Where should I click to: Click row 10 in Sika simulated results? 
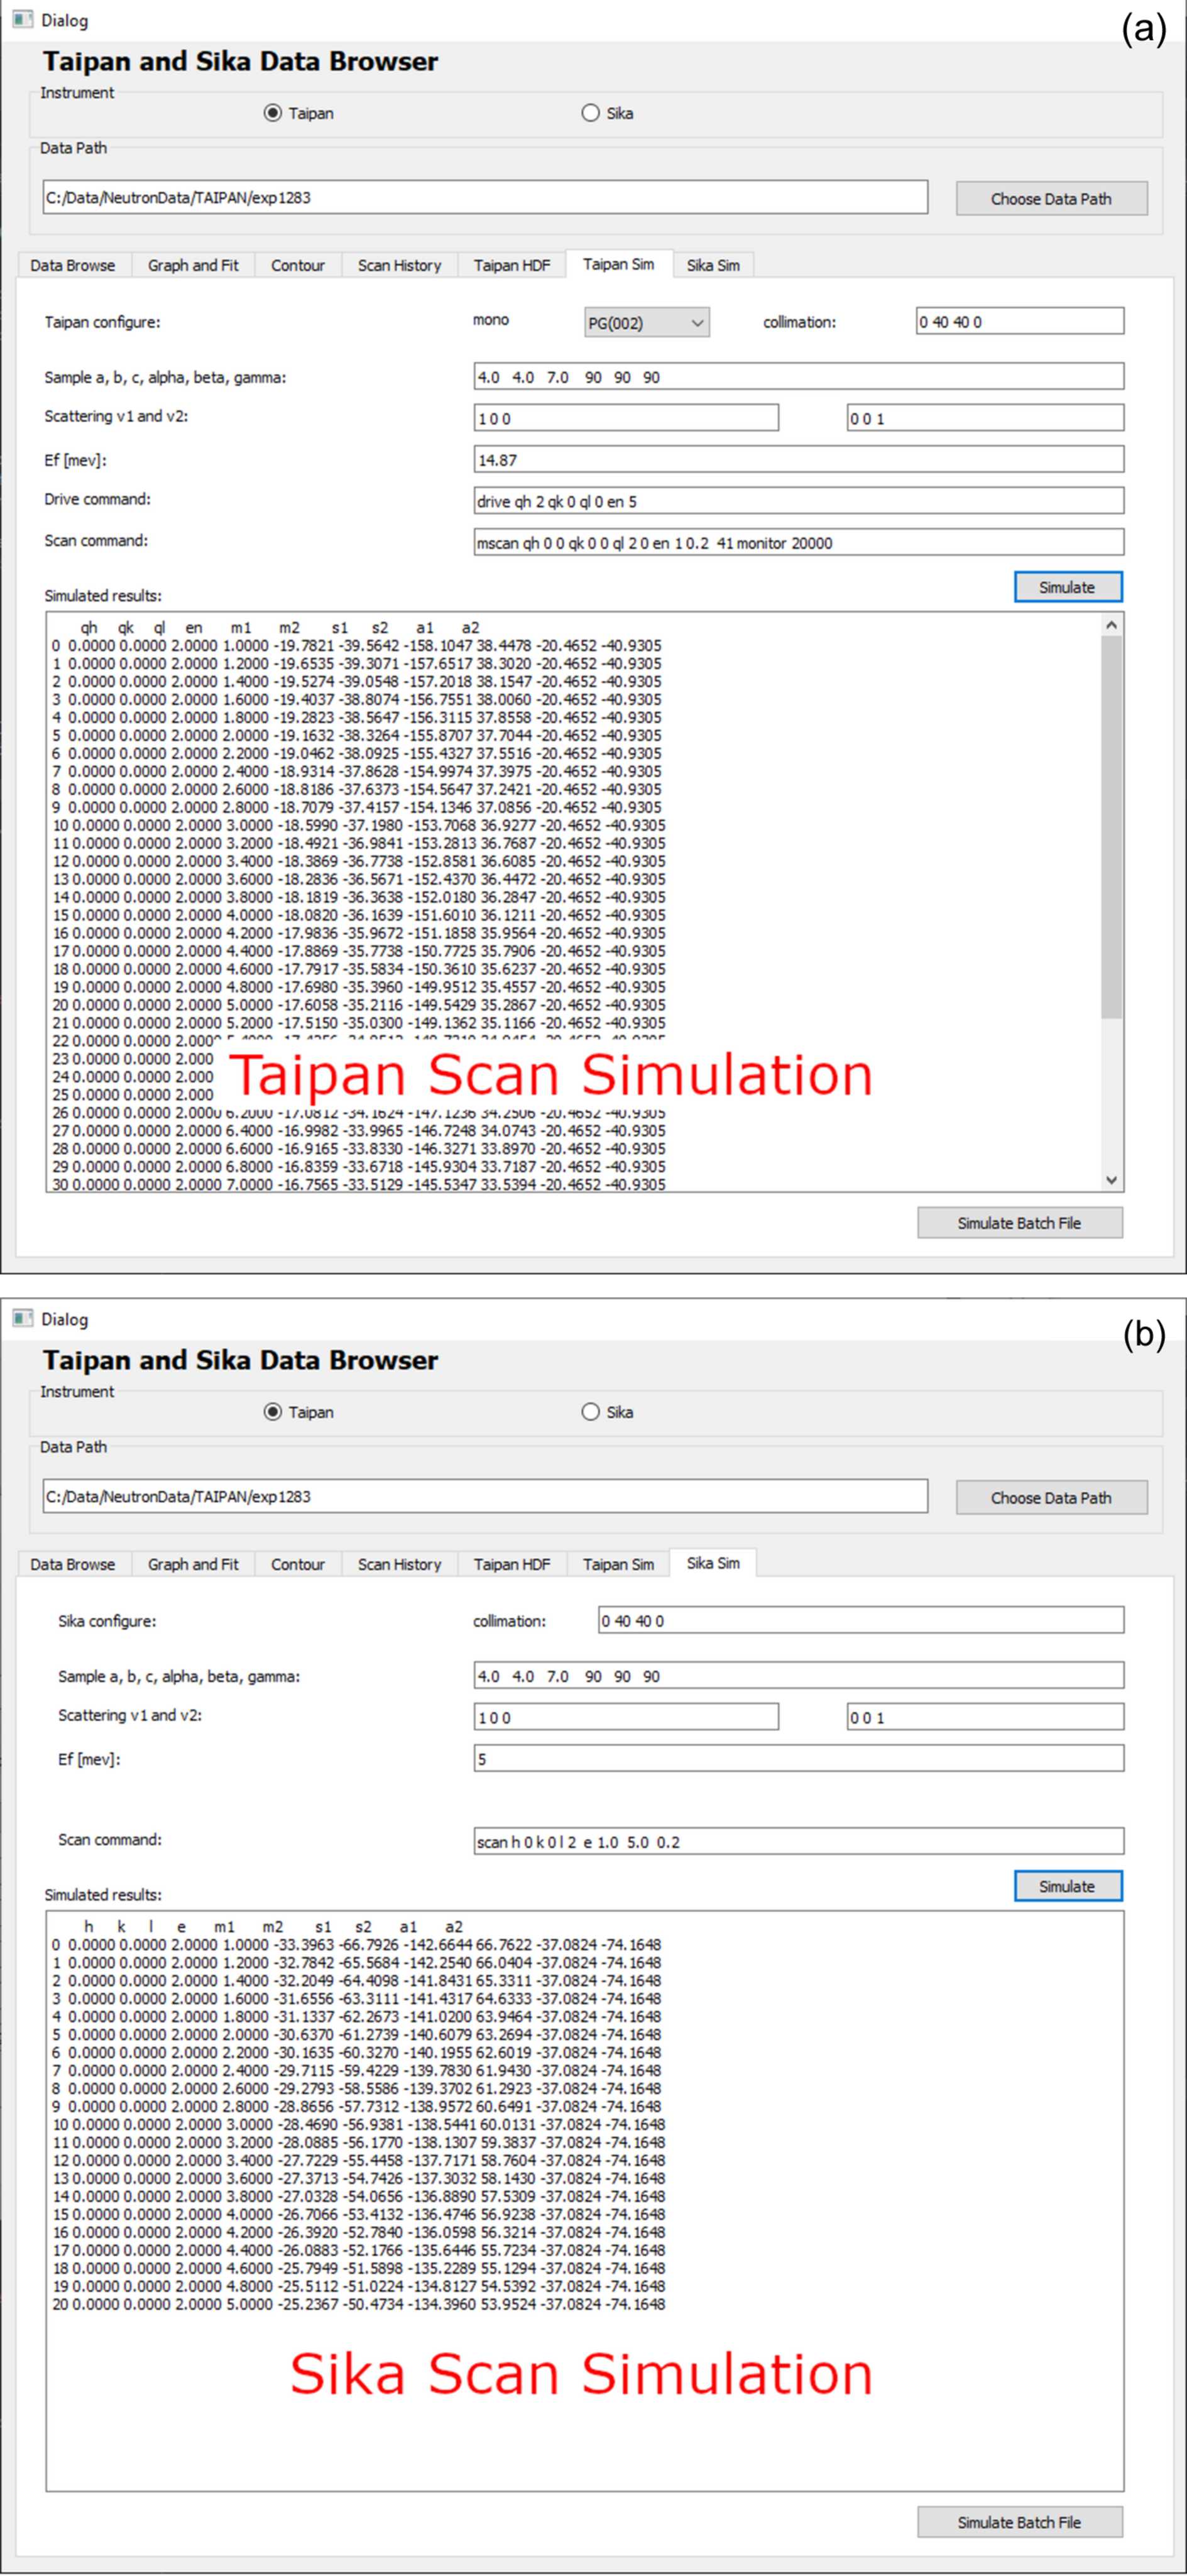tap(359, 2125)
